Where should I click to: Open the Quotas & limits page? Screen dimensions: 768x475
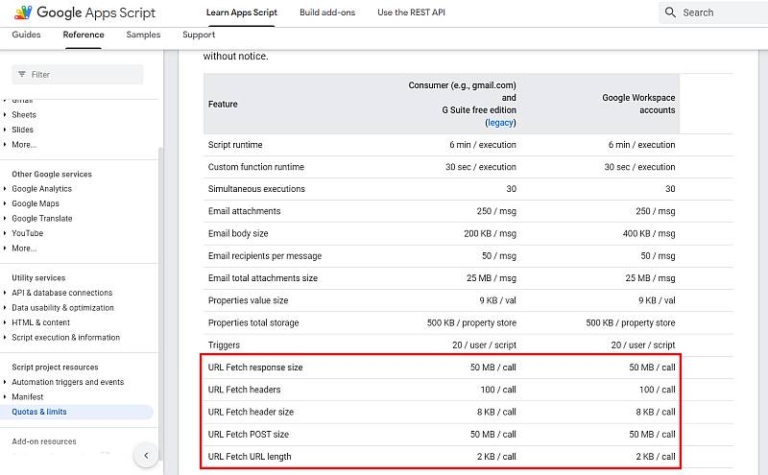(40, 412)
